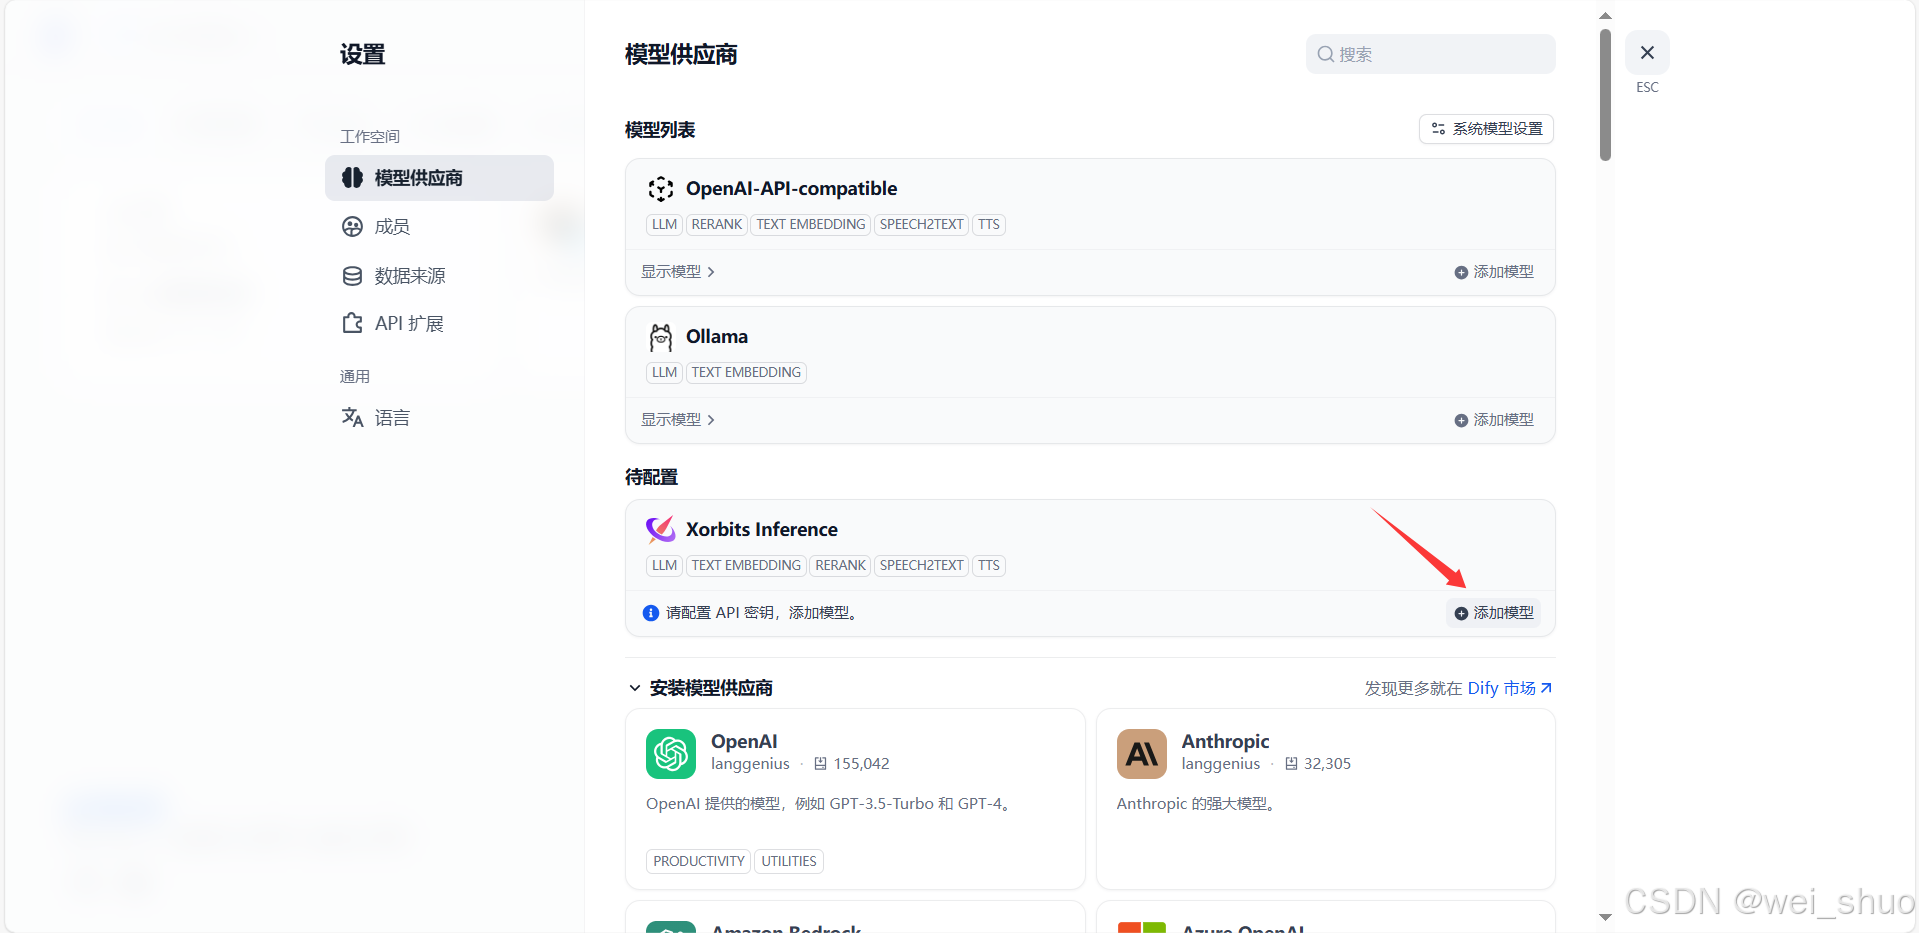
Task: Open the 语言 settings section
Action: (x=439, y=418)
